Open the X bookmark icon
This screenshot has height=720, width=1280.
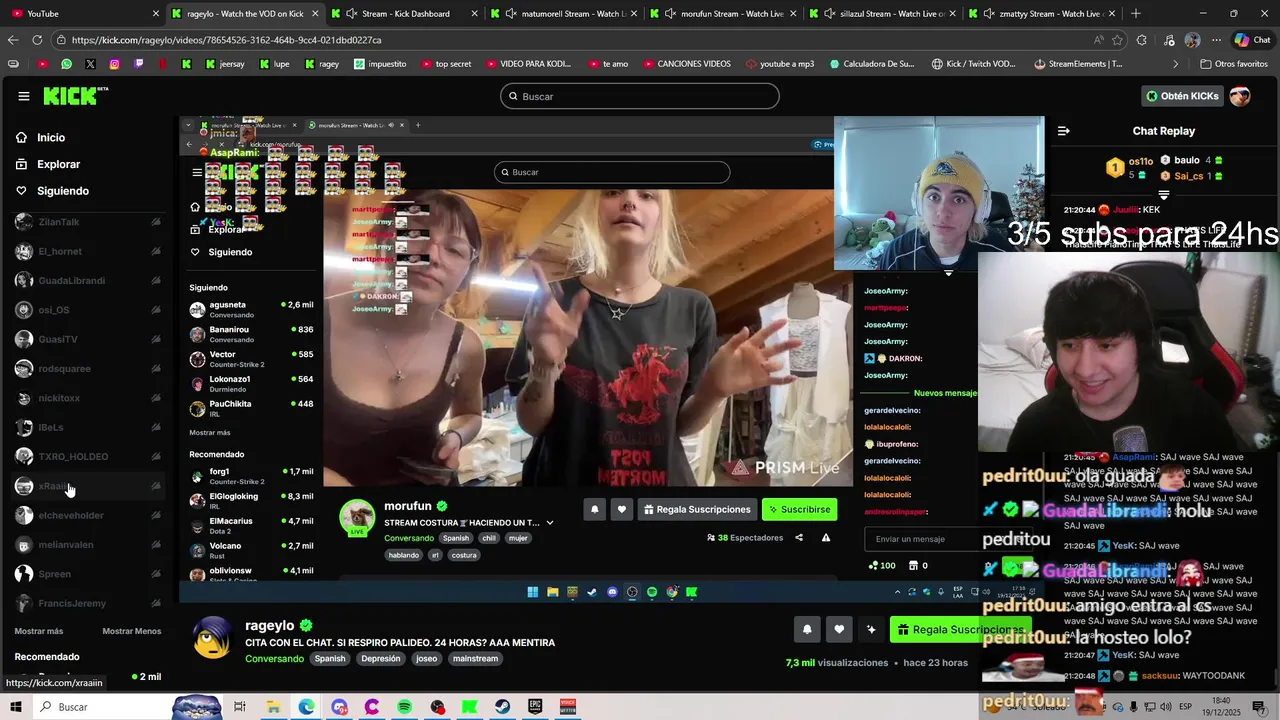(90, 63)
